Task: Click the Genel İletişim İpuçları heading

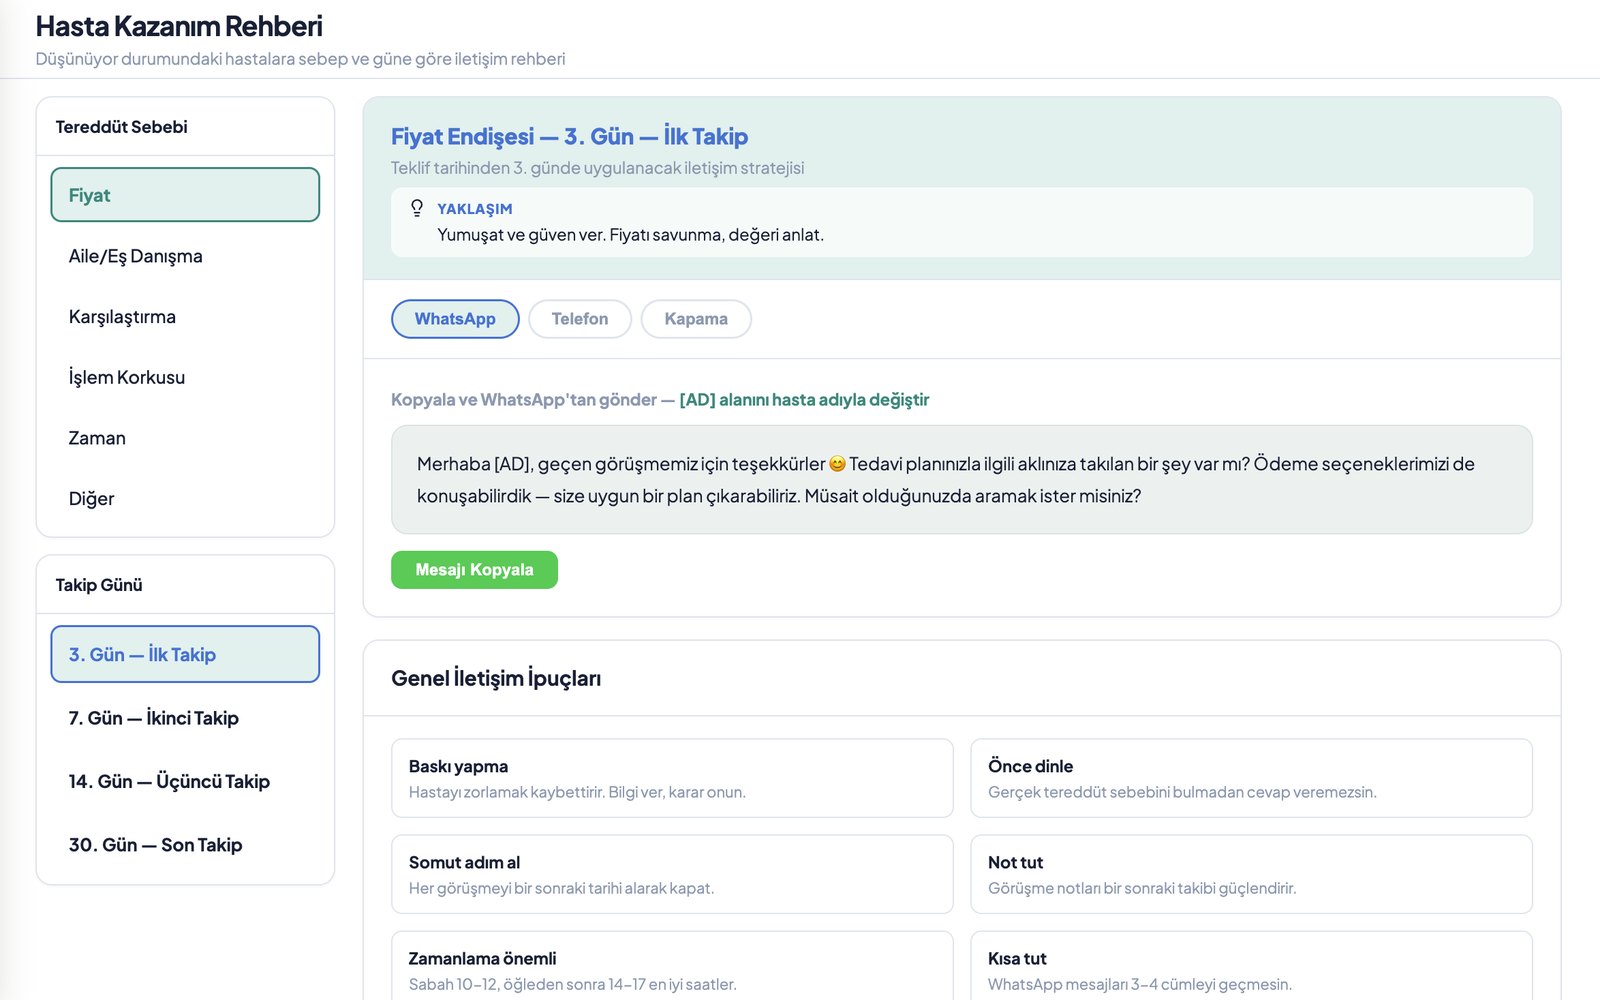Action: coord(496,678)
